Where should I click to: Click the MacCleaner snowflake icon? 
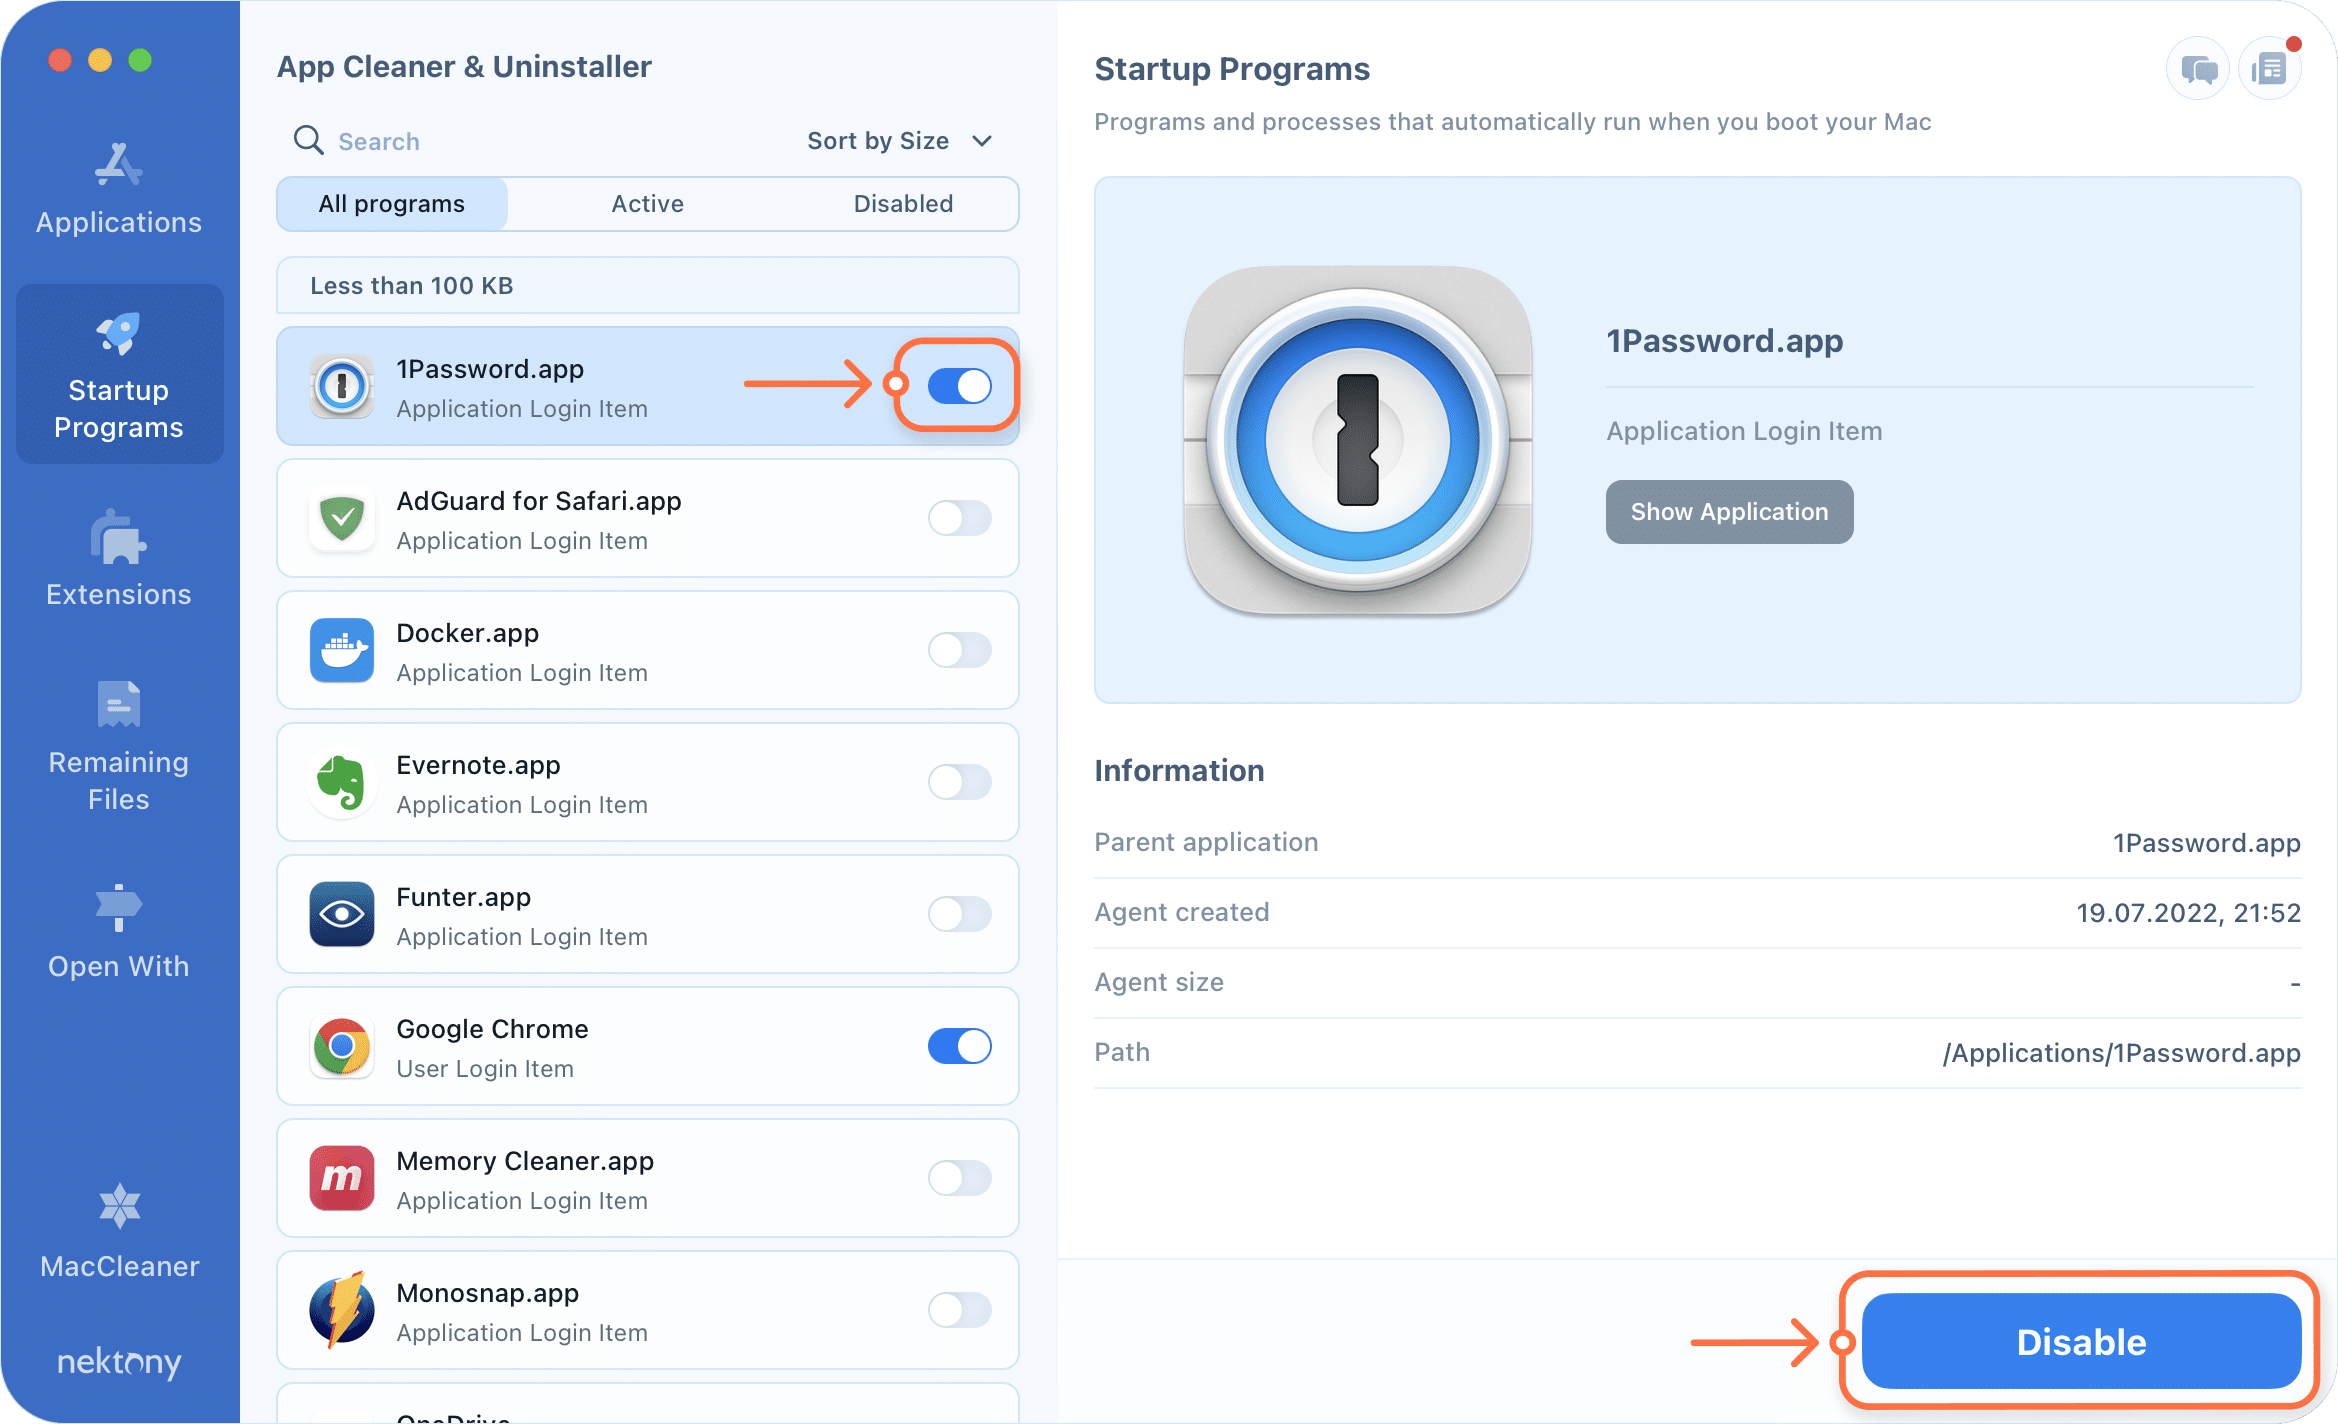[x=120, y=1205]
